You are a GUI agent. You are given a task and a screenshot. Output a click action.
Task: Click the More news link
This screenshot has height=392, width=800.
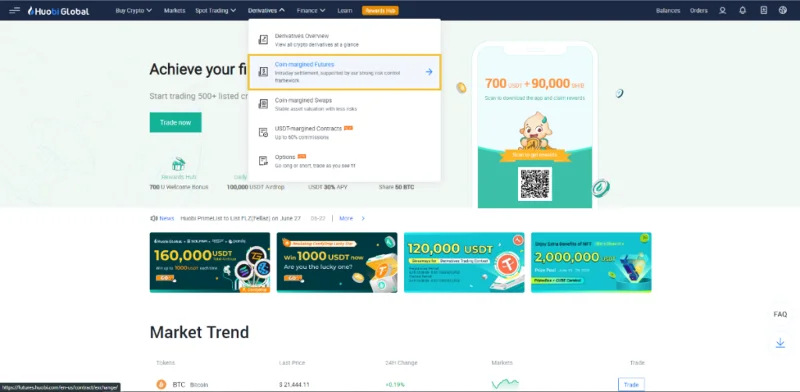pyautogui.click(x=346, y=218)
